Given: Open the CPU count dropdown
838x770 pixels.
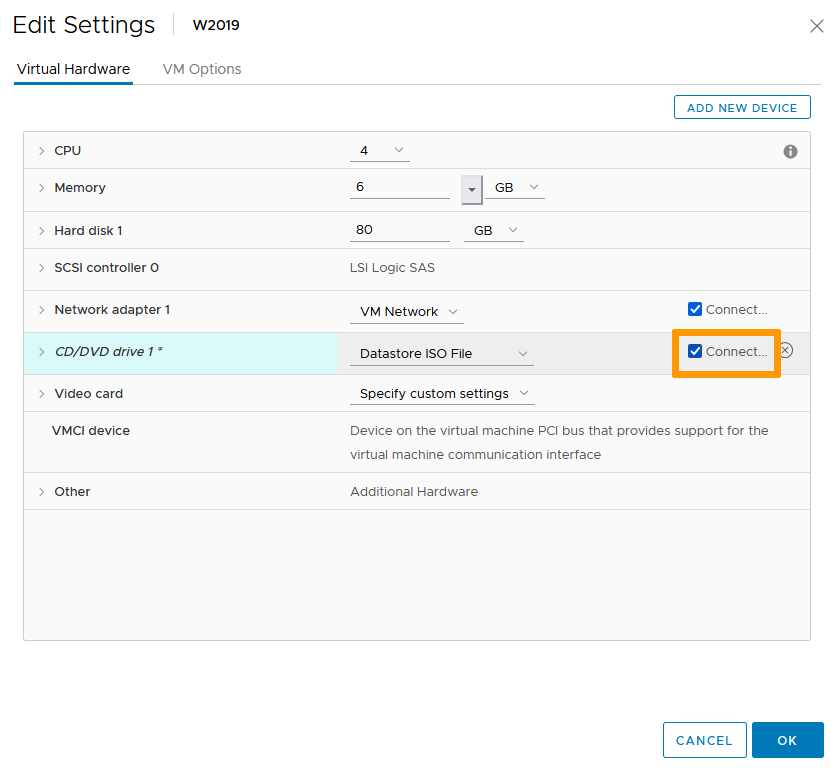Looking at the screenshot, I should [x=379, y=151].
